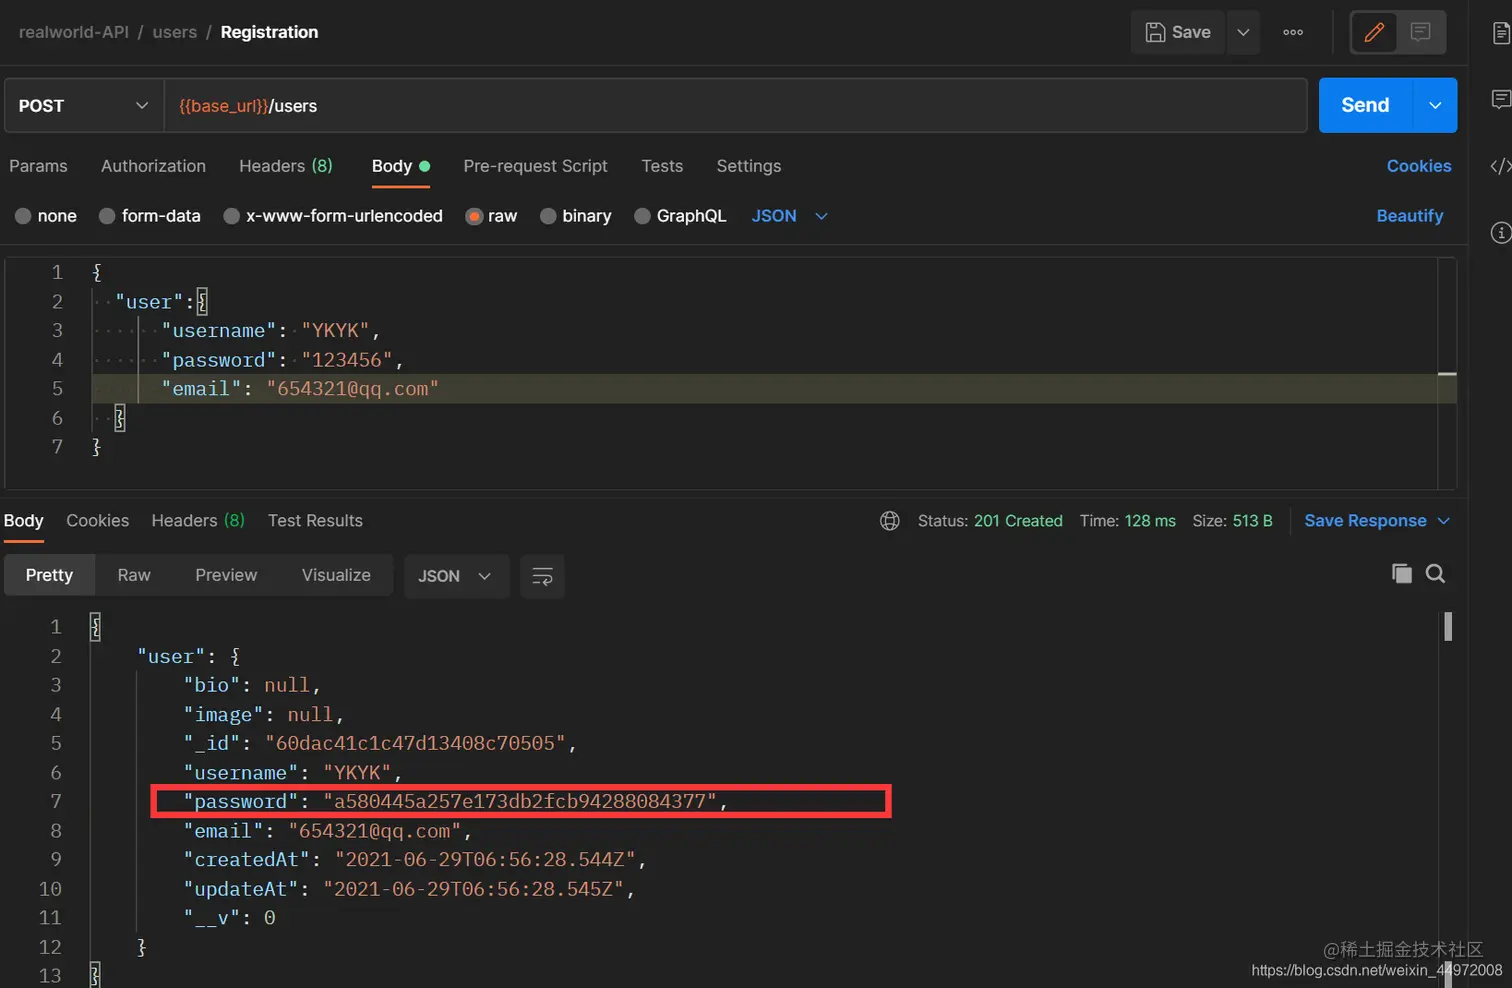Open the response Headers (8) tab

pos(198,521)
